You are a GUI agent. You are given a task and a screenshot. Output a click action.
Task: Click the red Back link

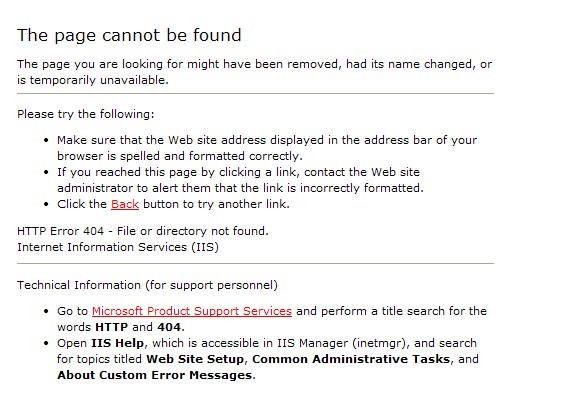click(125, 204)
